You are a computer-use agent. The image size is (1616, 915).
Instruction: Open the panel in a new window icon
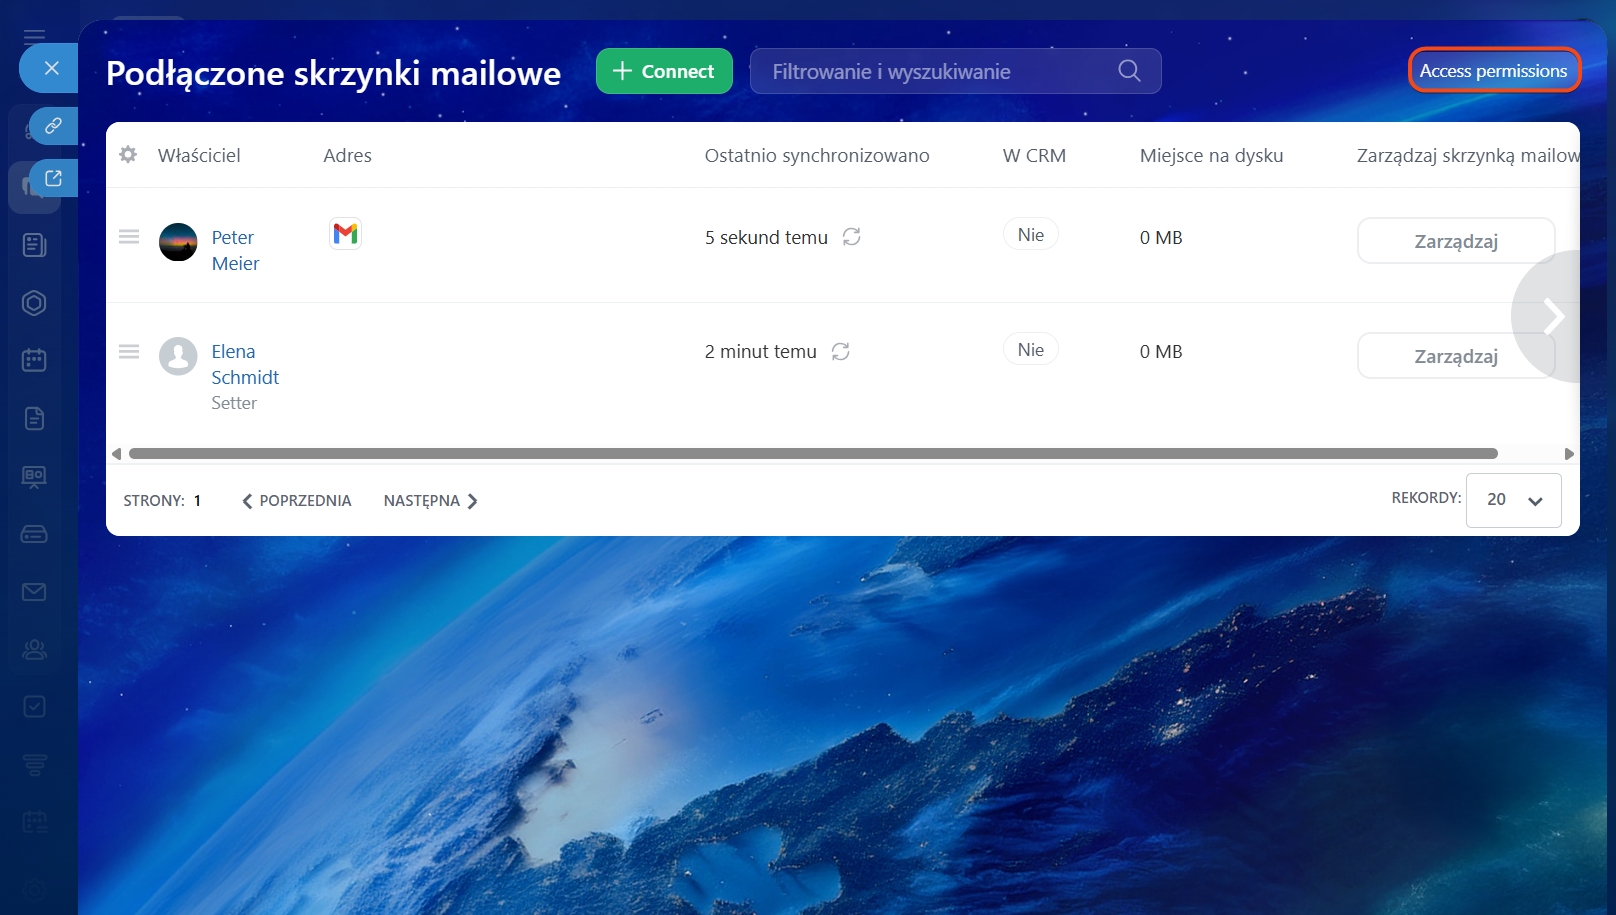click(x=54, y=178)
